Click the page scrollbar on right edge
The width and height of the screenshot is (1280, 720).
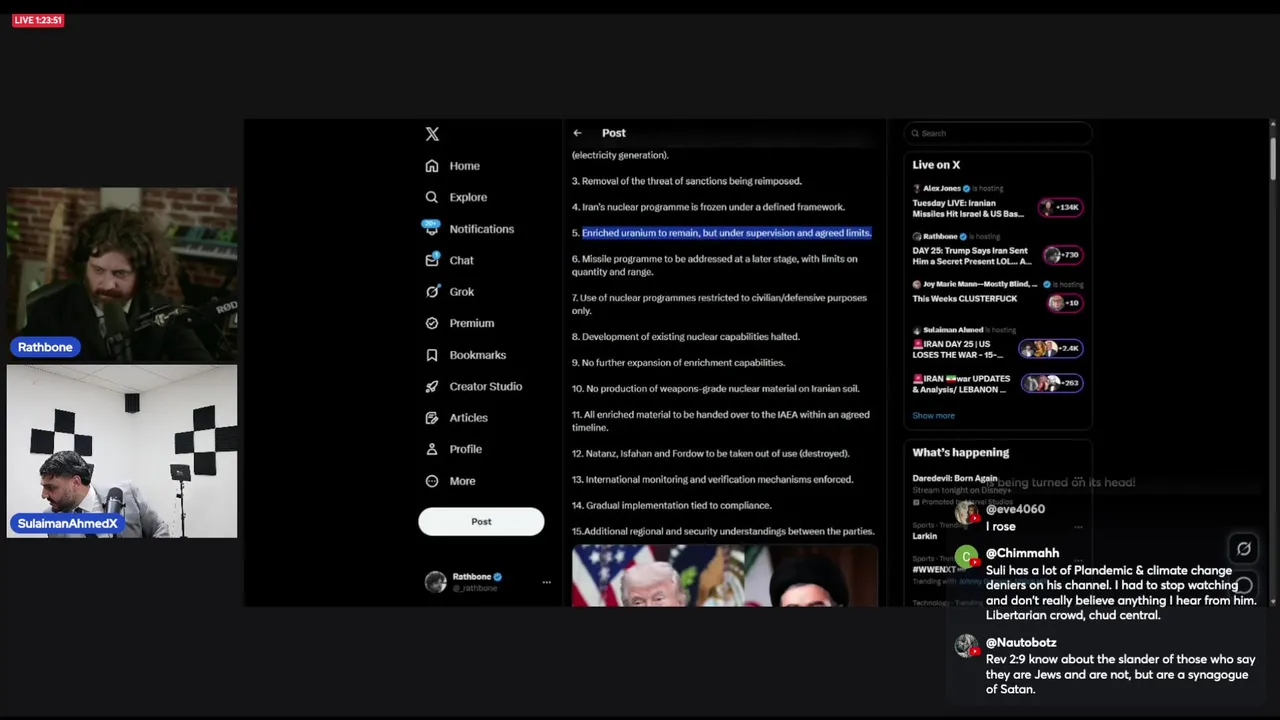coord(1273,160)
